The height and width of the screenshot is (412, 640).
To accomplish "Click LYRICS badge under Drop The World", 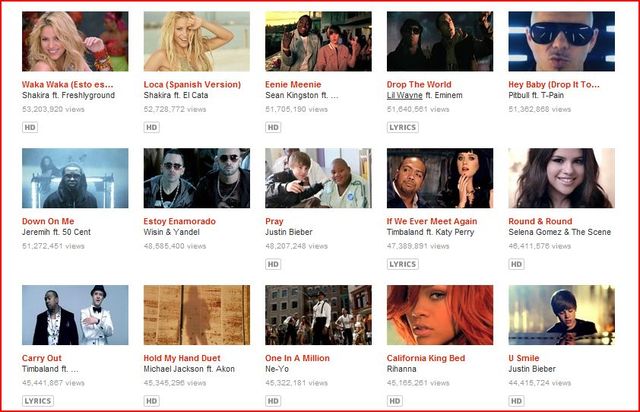I will coord(402,127).
